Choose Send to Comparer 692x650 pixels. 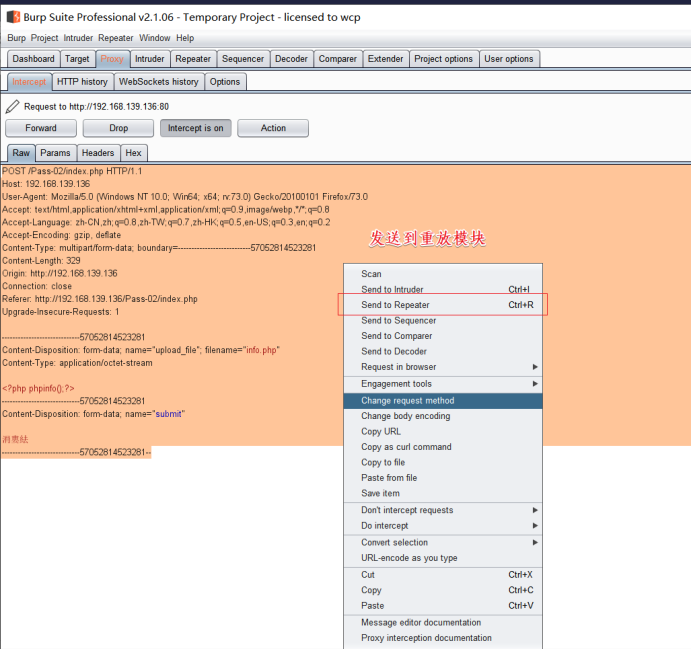(443, 336)
